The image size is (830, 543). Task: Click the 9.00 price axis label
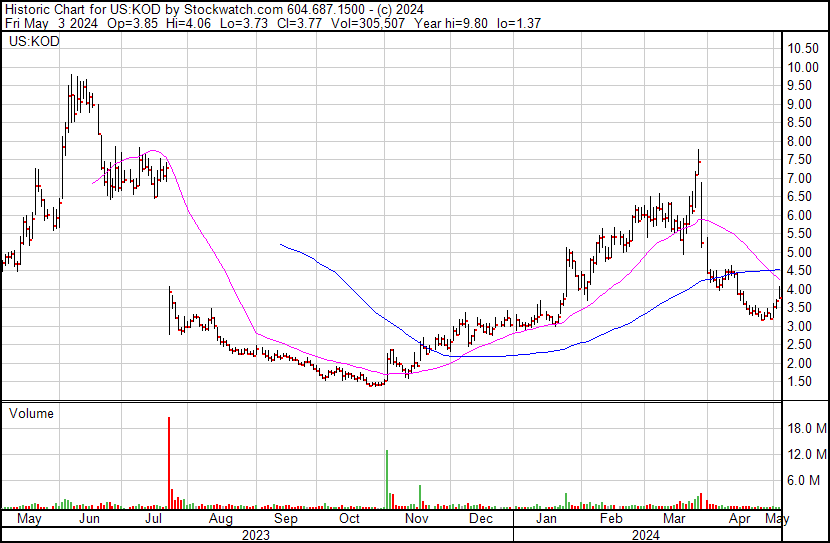(799, 104)
